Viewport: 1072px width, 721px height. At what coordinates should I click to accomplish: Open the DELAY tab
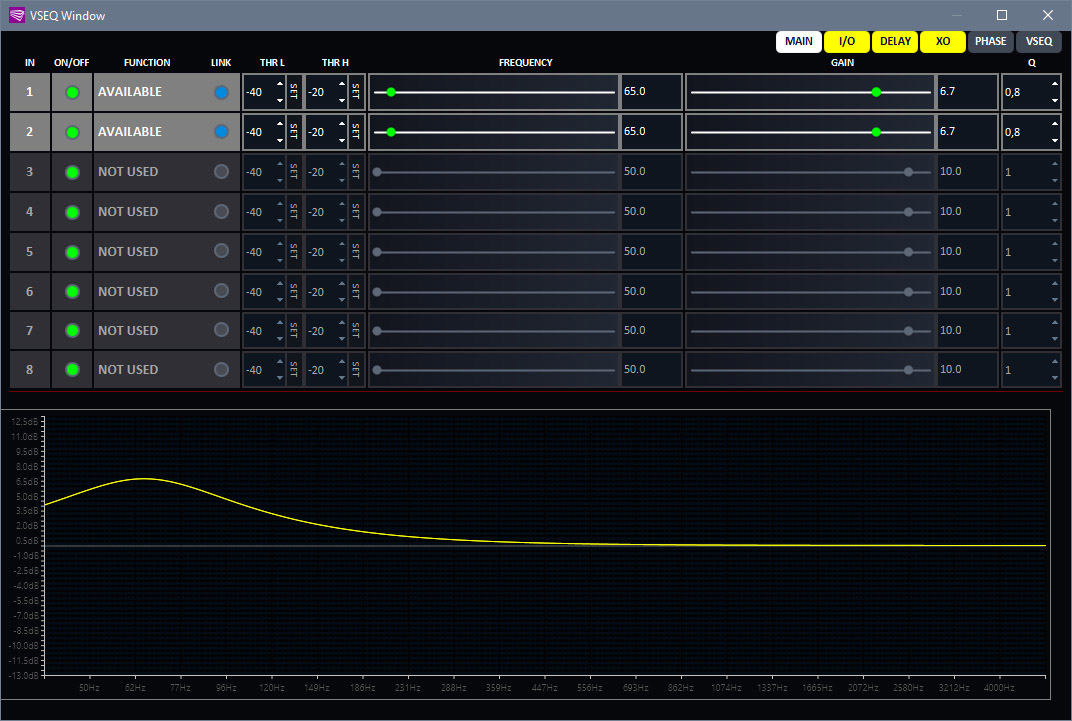895,42
